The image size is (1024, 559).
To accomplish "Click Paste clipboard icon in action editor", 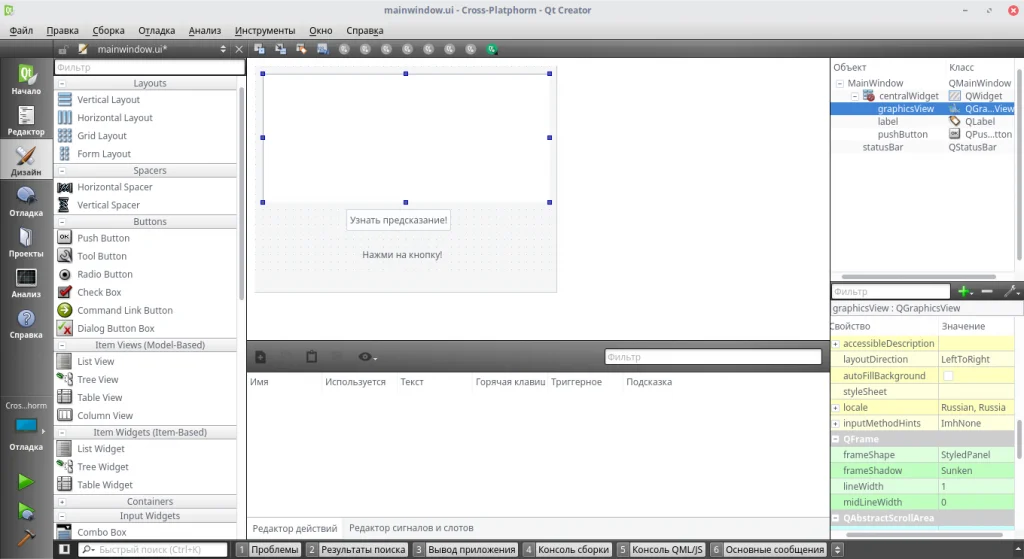I will pos(312,357).
